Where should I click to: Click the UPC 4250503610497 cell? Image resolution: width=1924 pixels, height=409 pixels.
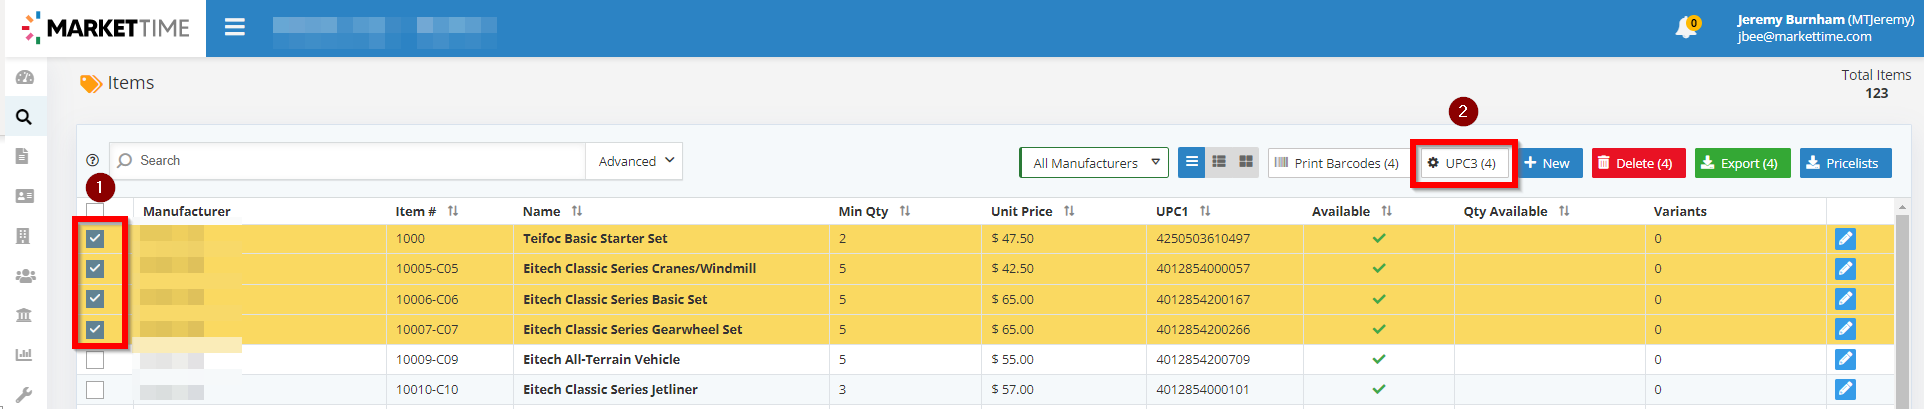click(1203, 238)
